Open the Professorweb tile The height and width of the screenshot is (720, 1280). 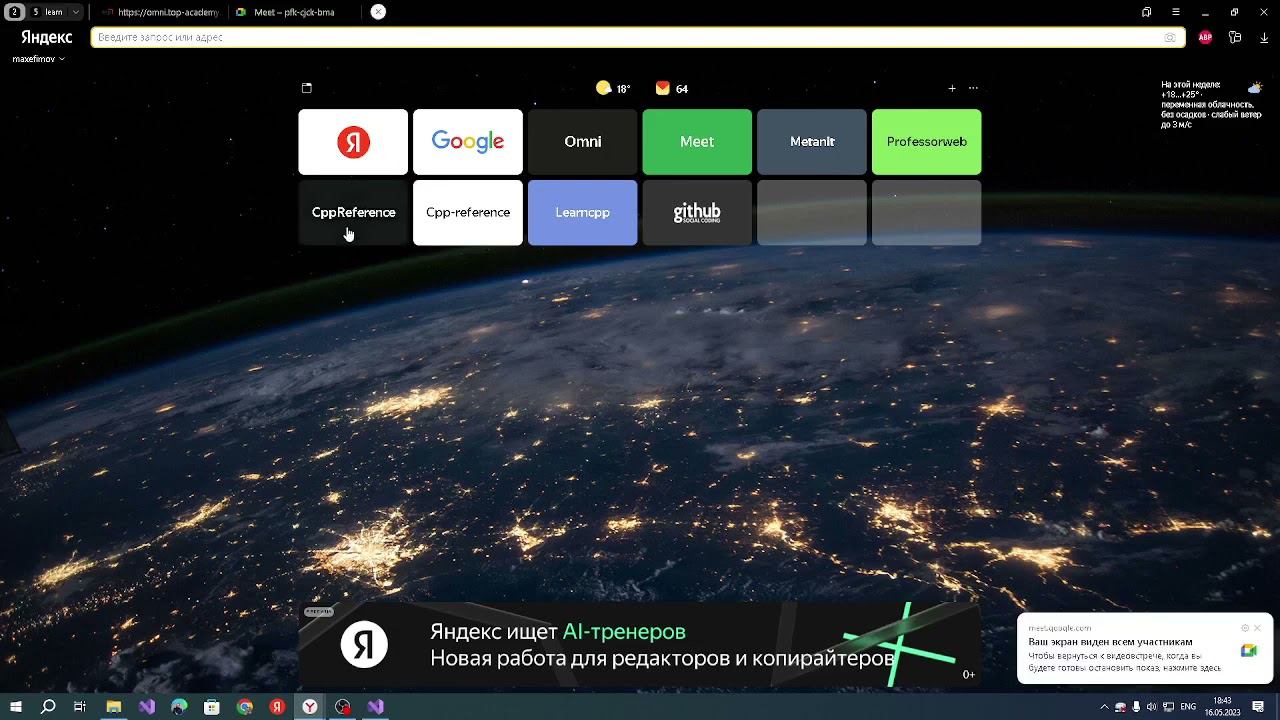pos(926,142)
